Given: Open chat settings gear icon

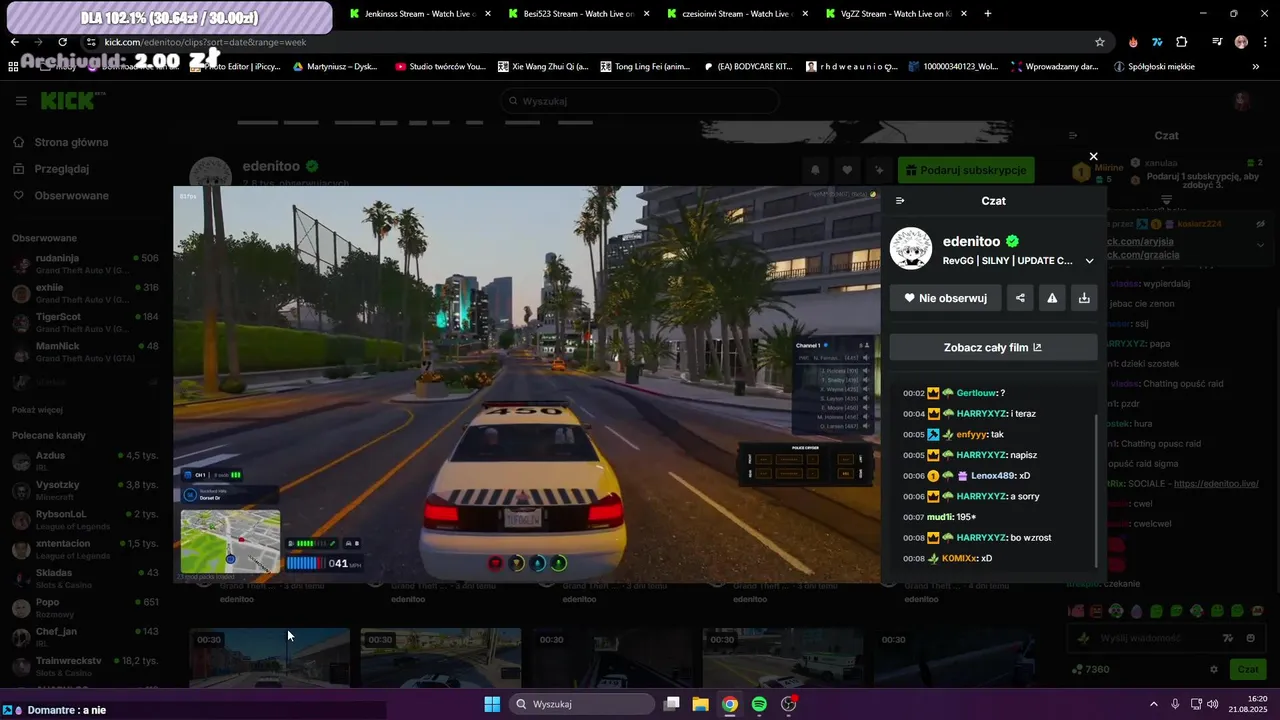Looking at the screenshot, I should coord(1214,669).
